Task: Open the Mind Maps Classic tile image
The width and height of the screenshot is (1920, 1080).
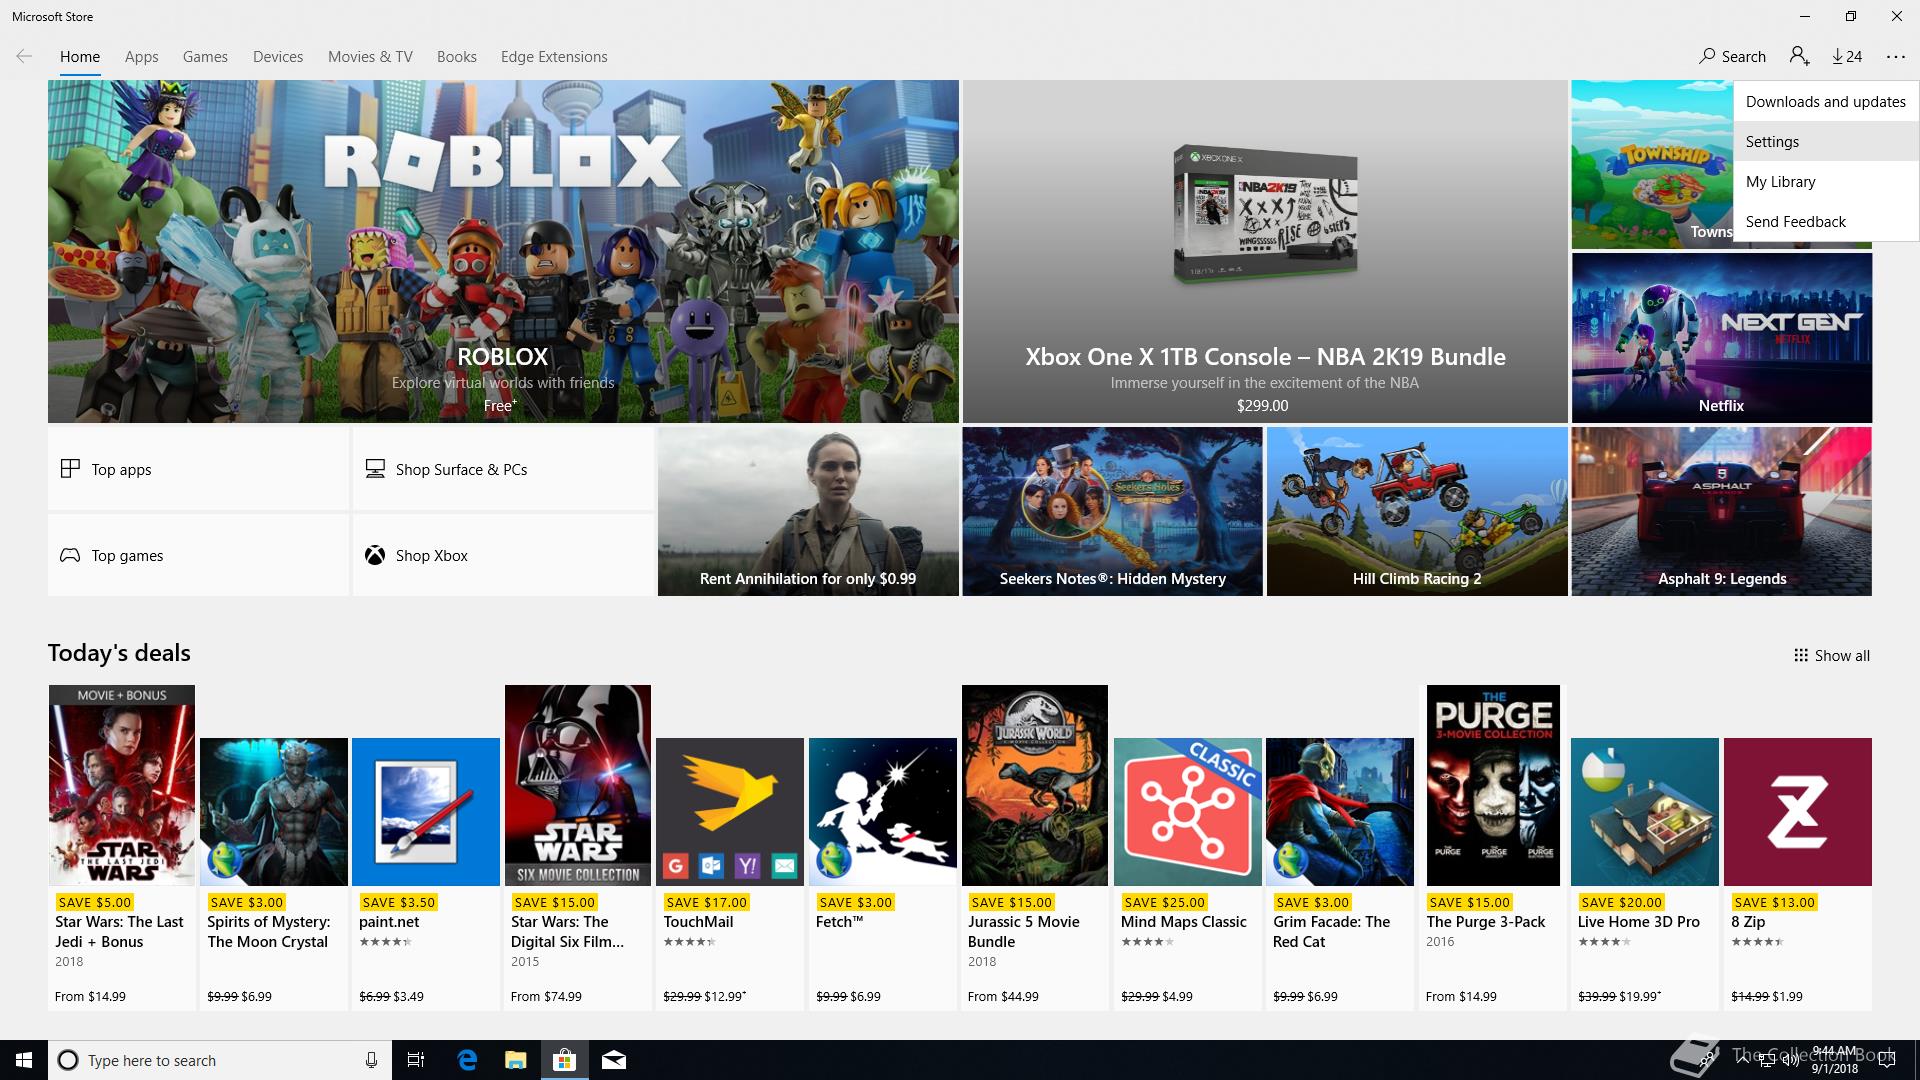Action: point(1188,812)
